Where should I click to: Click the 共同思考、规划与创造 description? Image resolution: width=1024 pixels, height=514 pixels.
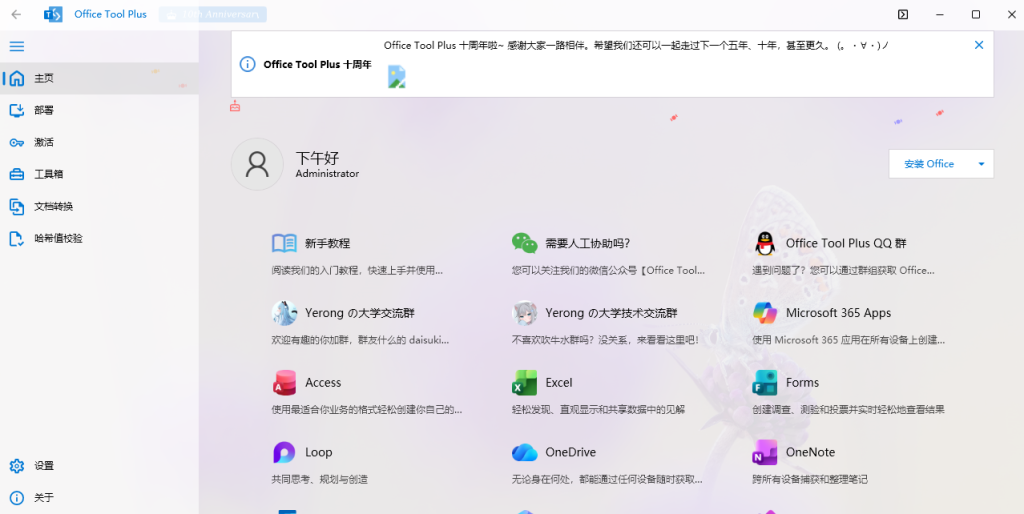320,479
